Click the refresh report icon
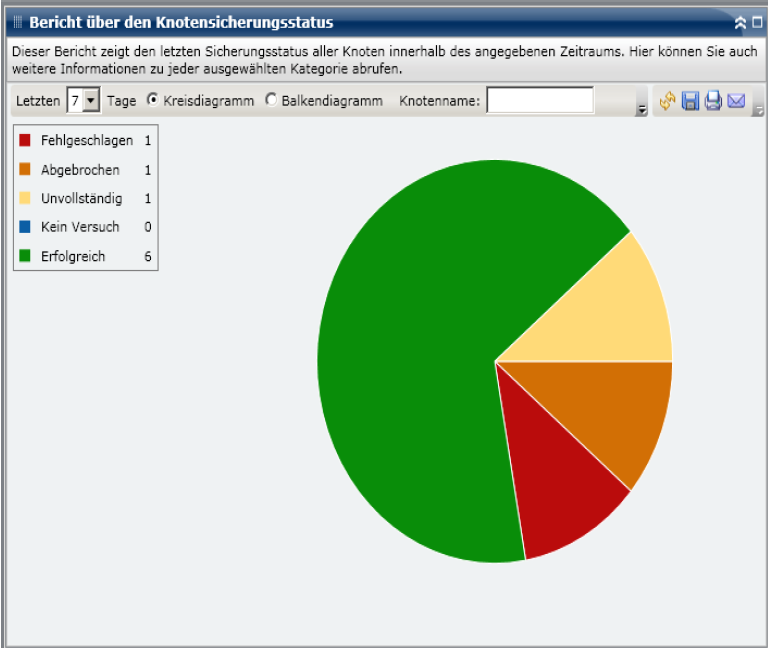The height and width of the screenshot is (648, 768). coord(667,101)
